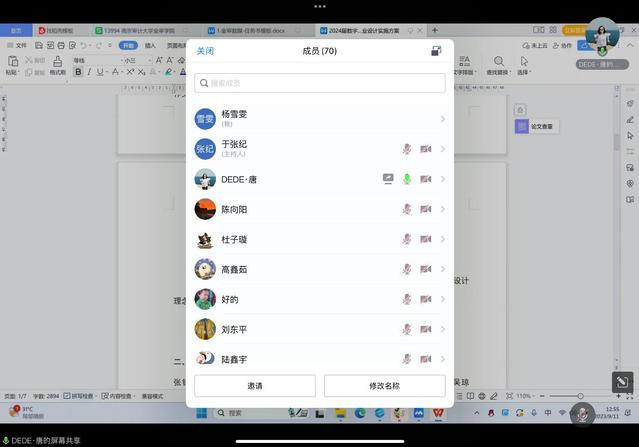Viewport: 639px width, 447px height.
Task: Click 于张纪's muted microphone icon
Action: click(x=407, y=149)
